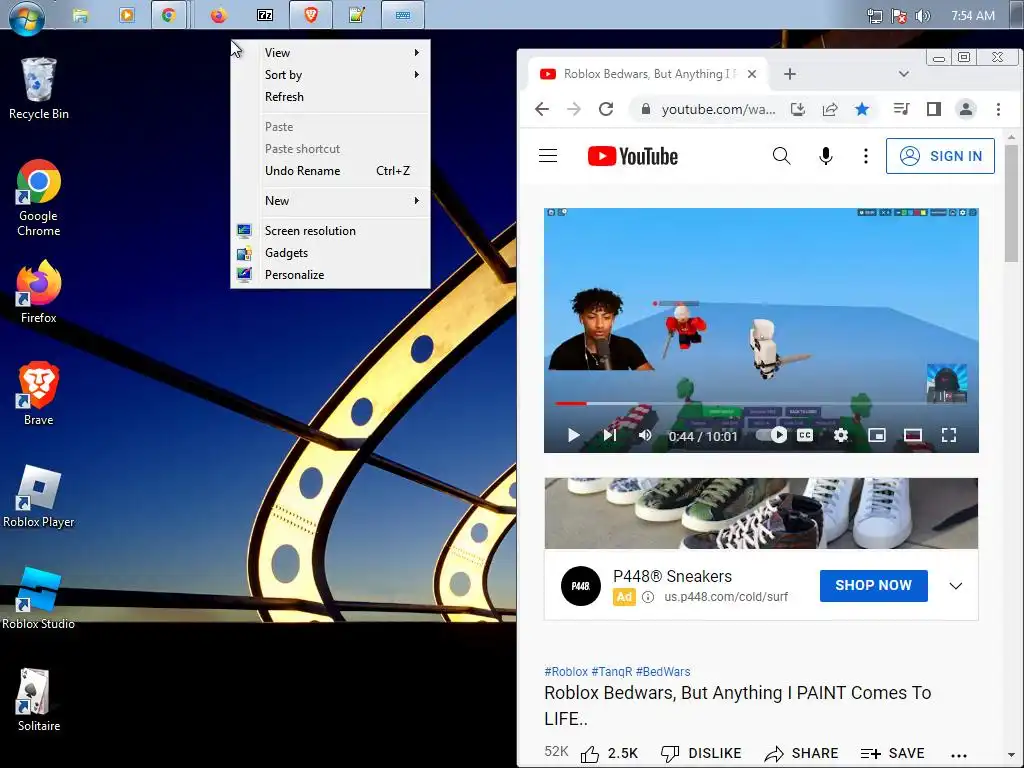Toggle closed captions on the video
The width and height of the screenshot is (1024, 768).
pos(805,435)
